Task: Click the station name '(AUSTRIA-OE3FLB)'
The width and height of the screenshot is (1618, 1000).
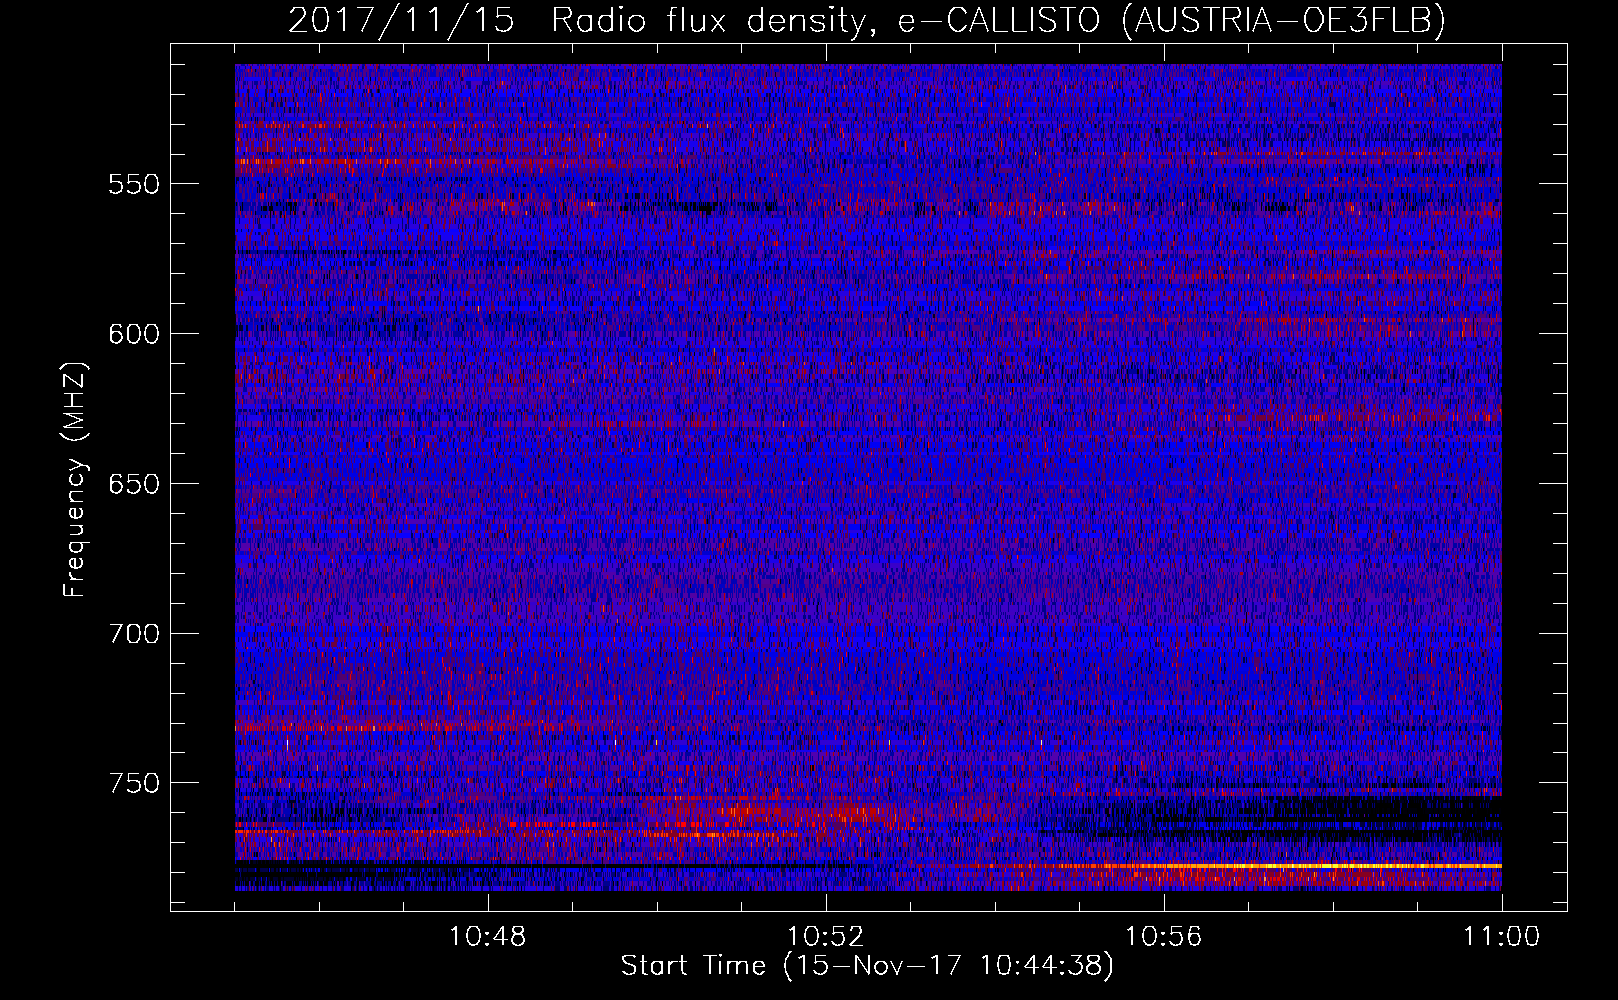Action: (1284, 19)
